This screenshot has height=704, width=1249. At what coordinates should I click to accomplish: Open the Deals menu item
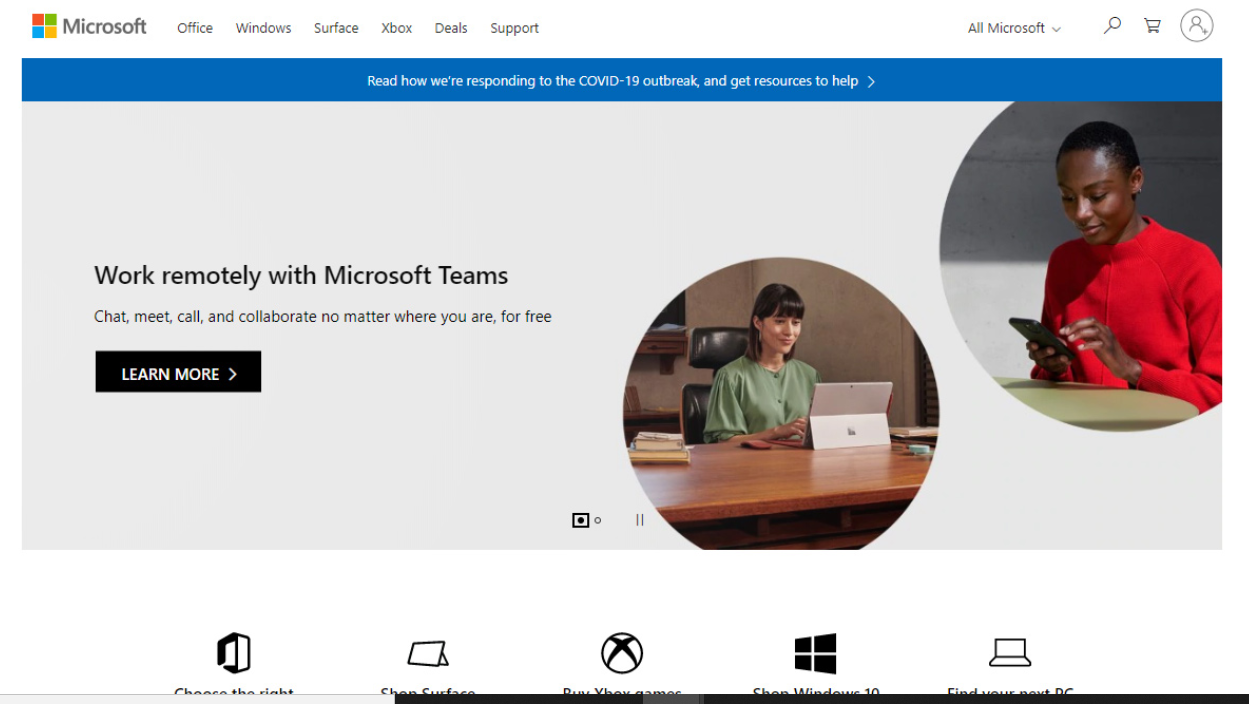[x=451, y=28]
